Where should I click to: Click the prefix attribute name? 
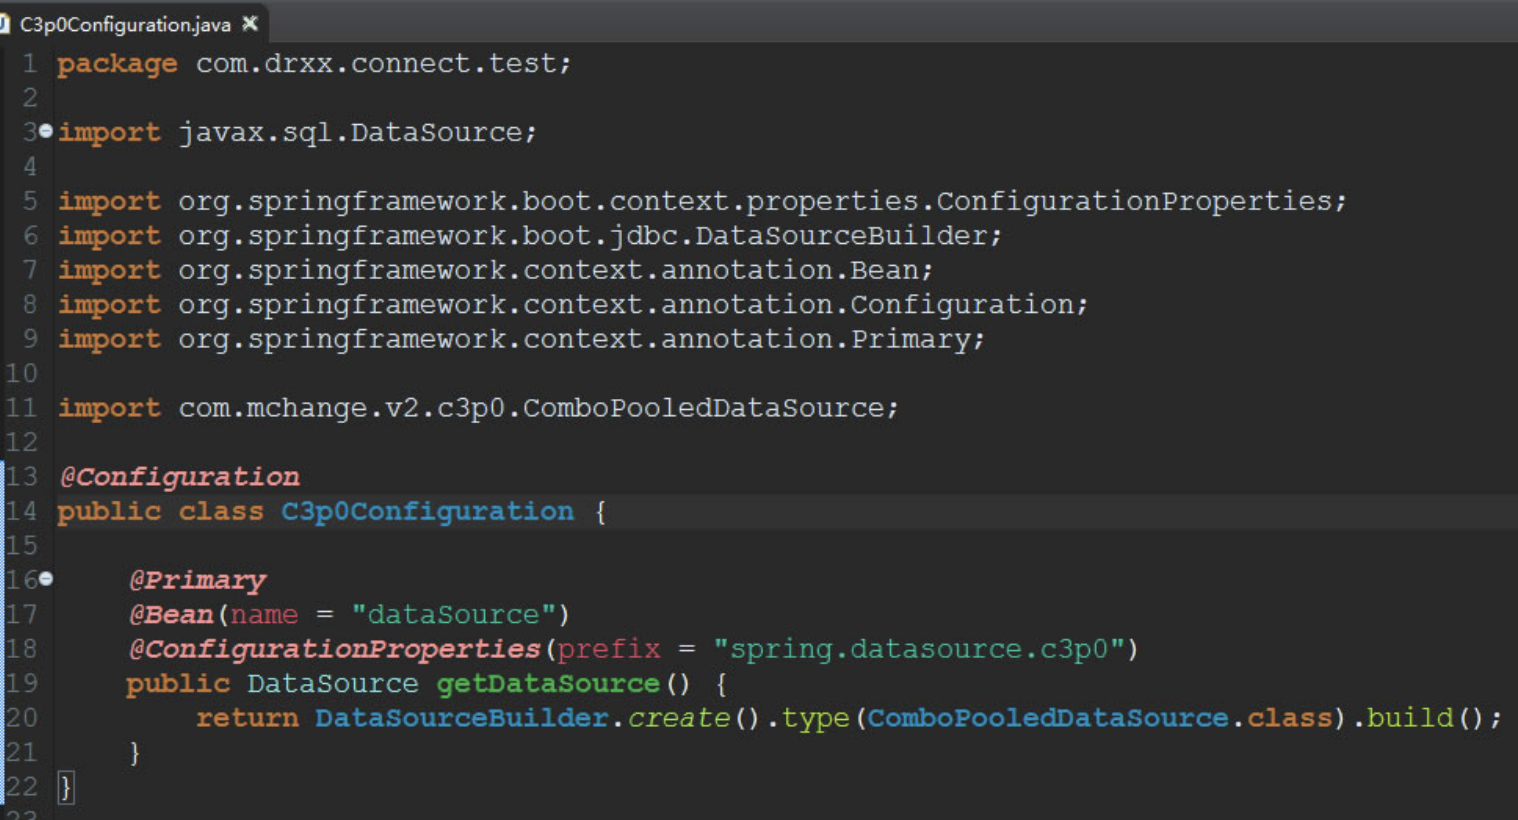609,650
